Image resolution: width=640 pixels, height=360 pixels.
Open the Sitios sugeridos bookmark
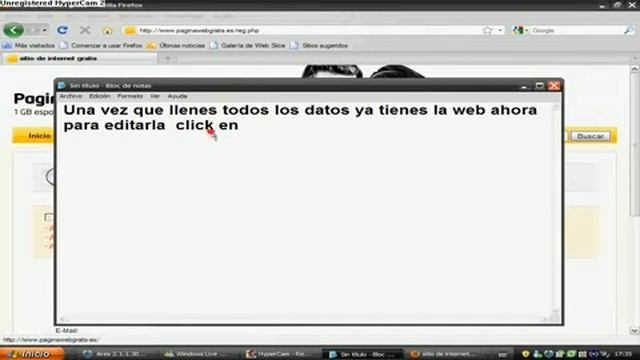(320, 45)
